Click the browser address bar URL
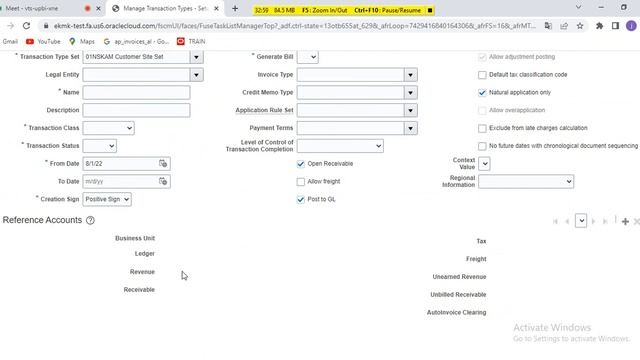 tap(295, 26)
